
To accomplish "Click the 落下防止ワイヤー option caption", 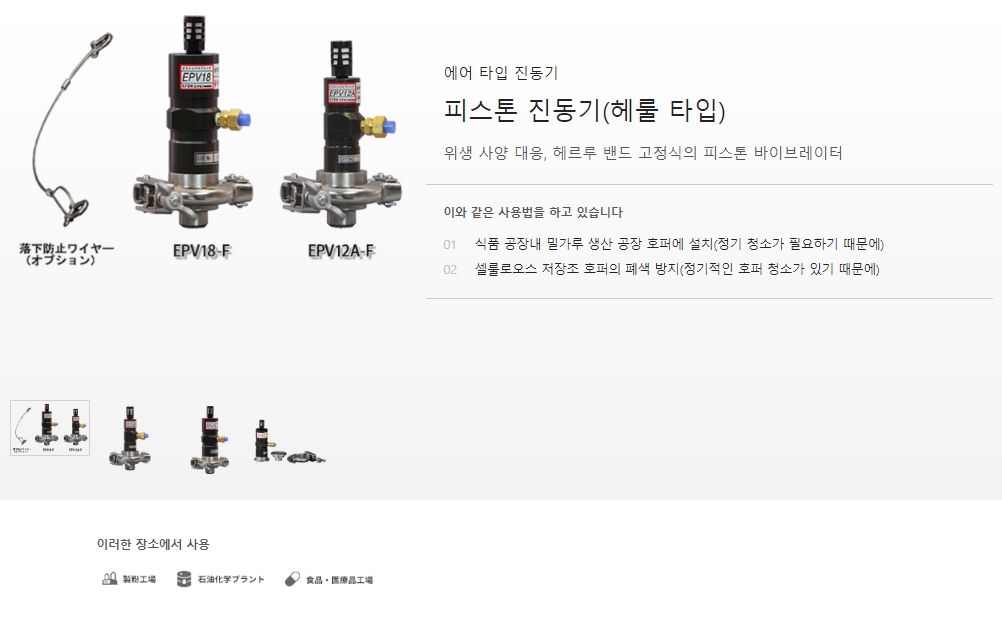I will click(x=66, y=254).
